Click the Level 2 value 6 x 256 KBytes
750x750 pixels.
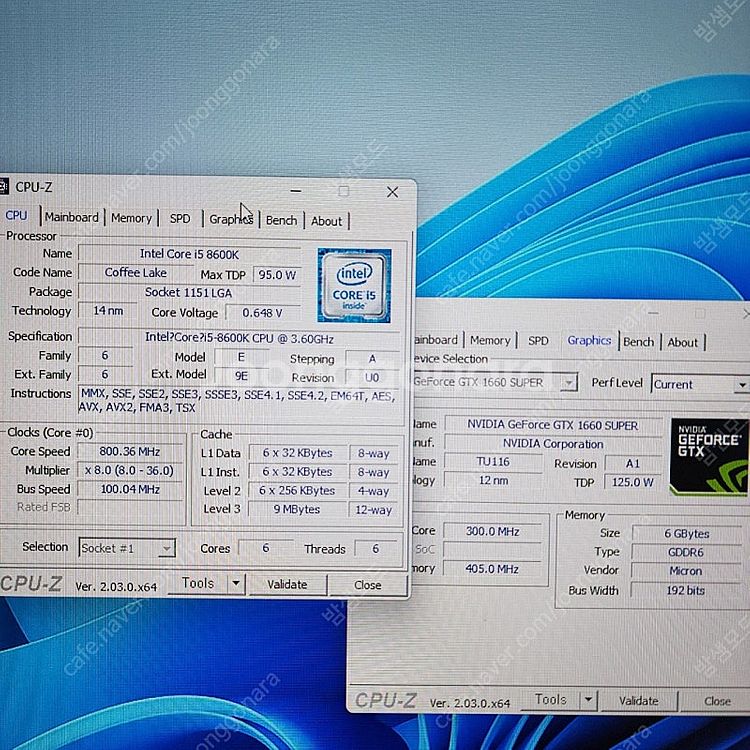[x=297, y=491]
